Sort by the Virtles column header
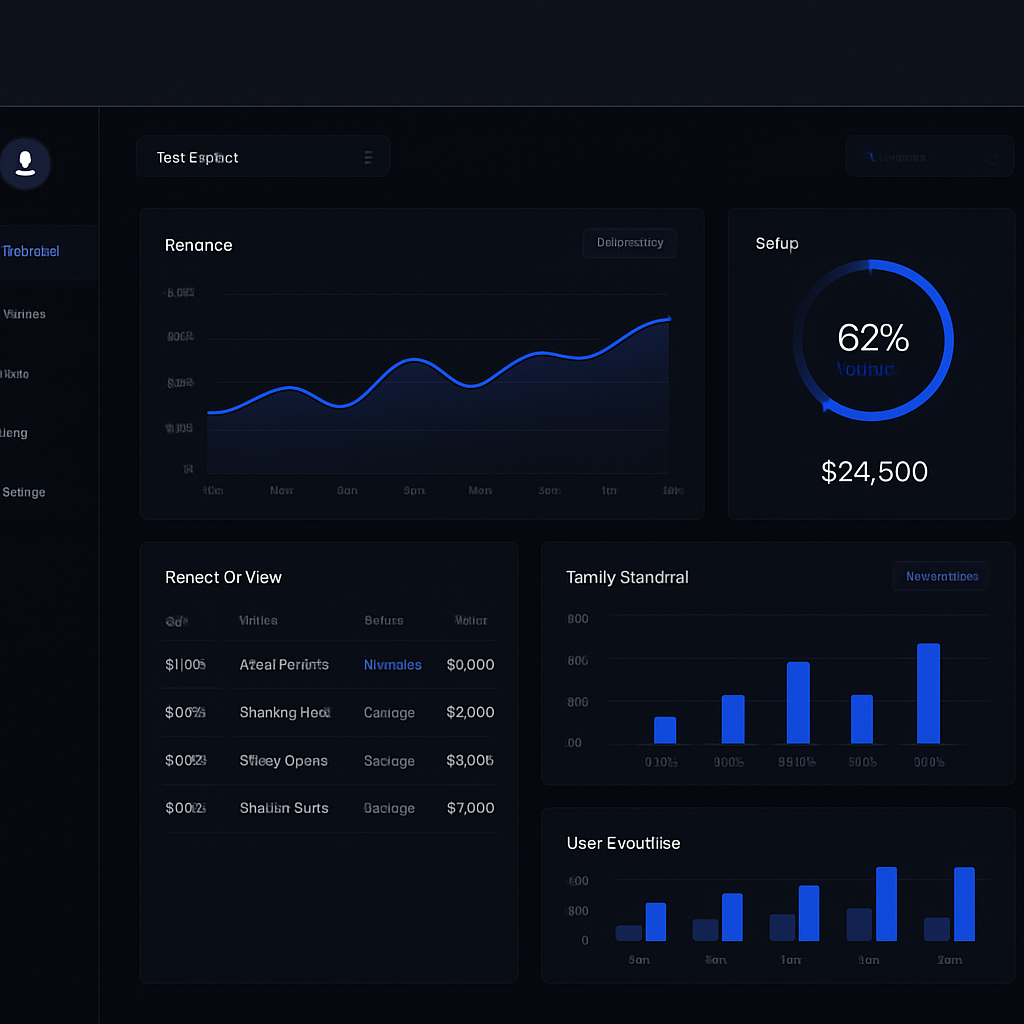Viewport: 1024px width, 1024px height. 258,620
